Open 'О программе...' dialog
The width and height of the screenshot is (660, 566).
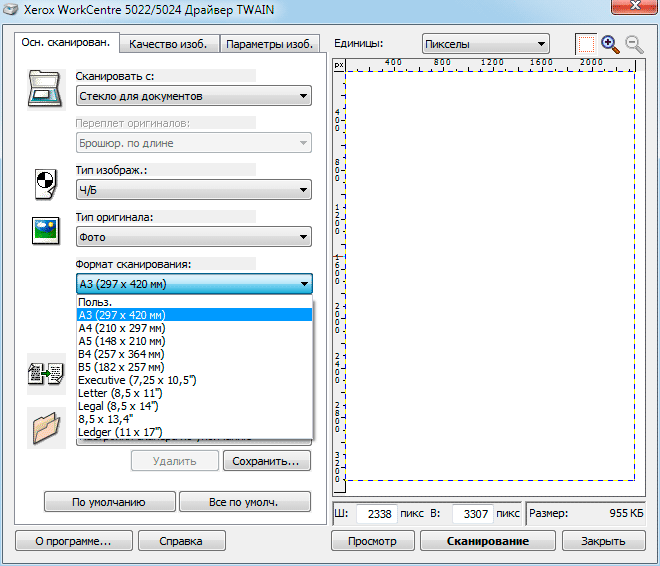(74, 541)
